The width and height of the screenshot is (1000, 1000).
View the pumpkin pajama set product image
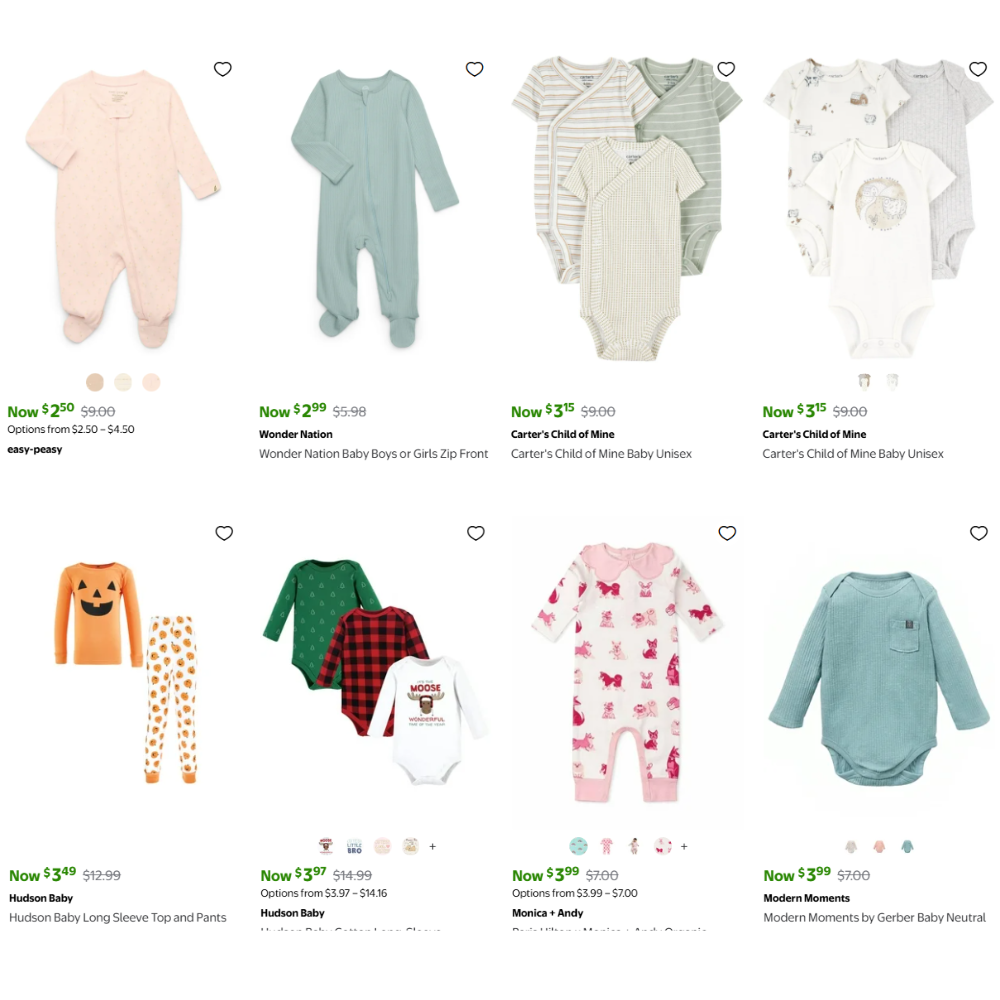(x=126, y=672)
